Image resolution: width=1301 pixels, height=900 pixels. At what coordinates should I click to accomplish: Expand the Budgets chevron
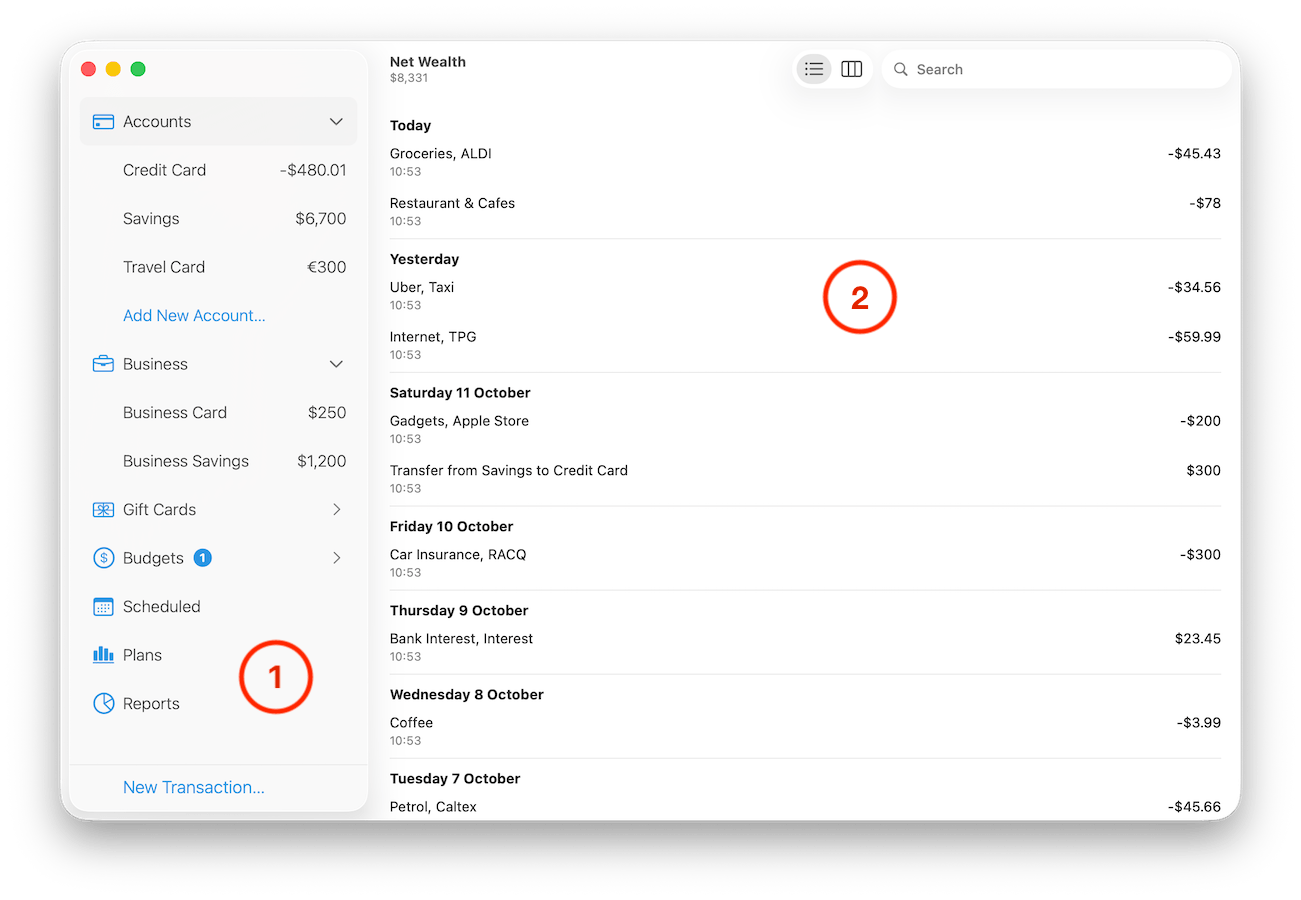click(x=336, y=558)
